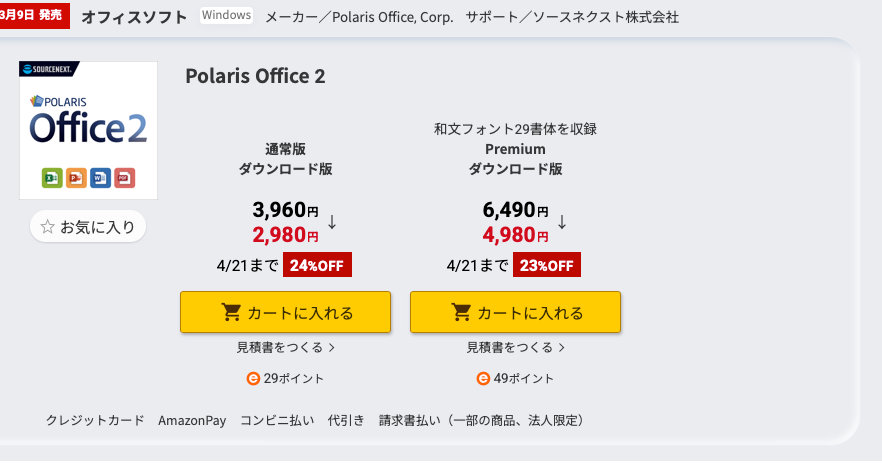Click the SOURCENEXT logo badge on the package image
Viewport: 882px width, 466px height.
click(49, 69)
